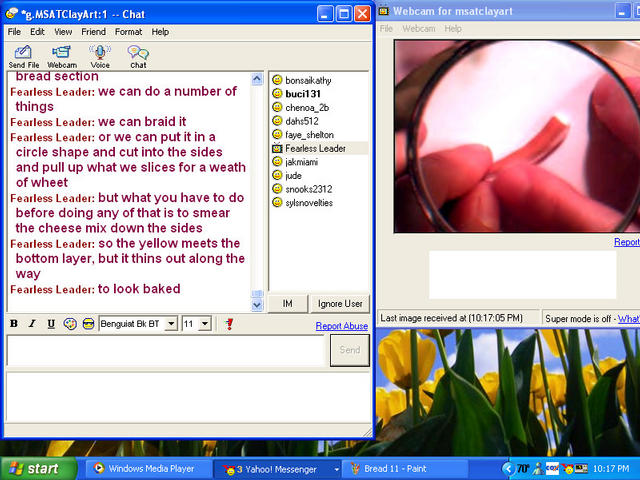Screen dimensions: 640x480
Task: Click the webcam video image
Action: (x=517, y=136)
